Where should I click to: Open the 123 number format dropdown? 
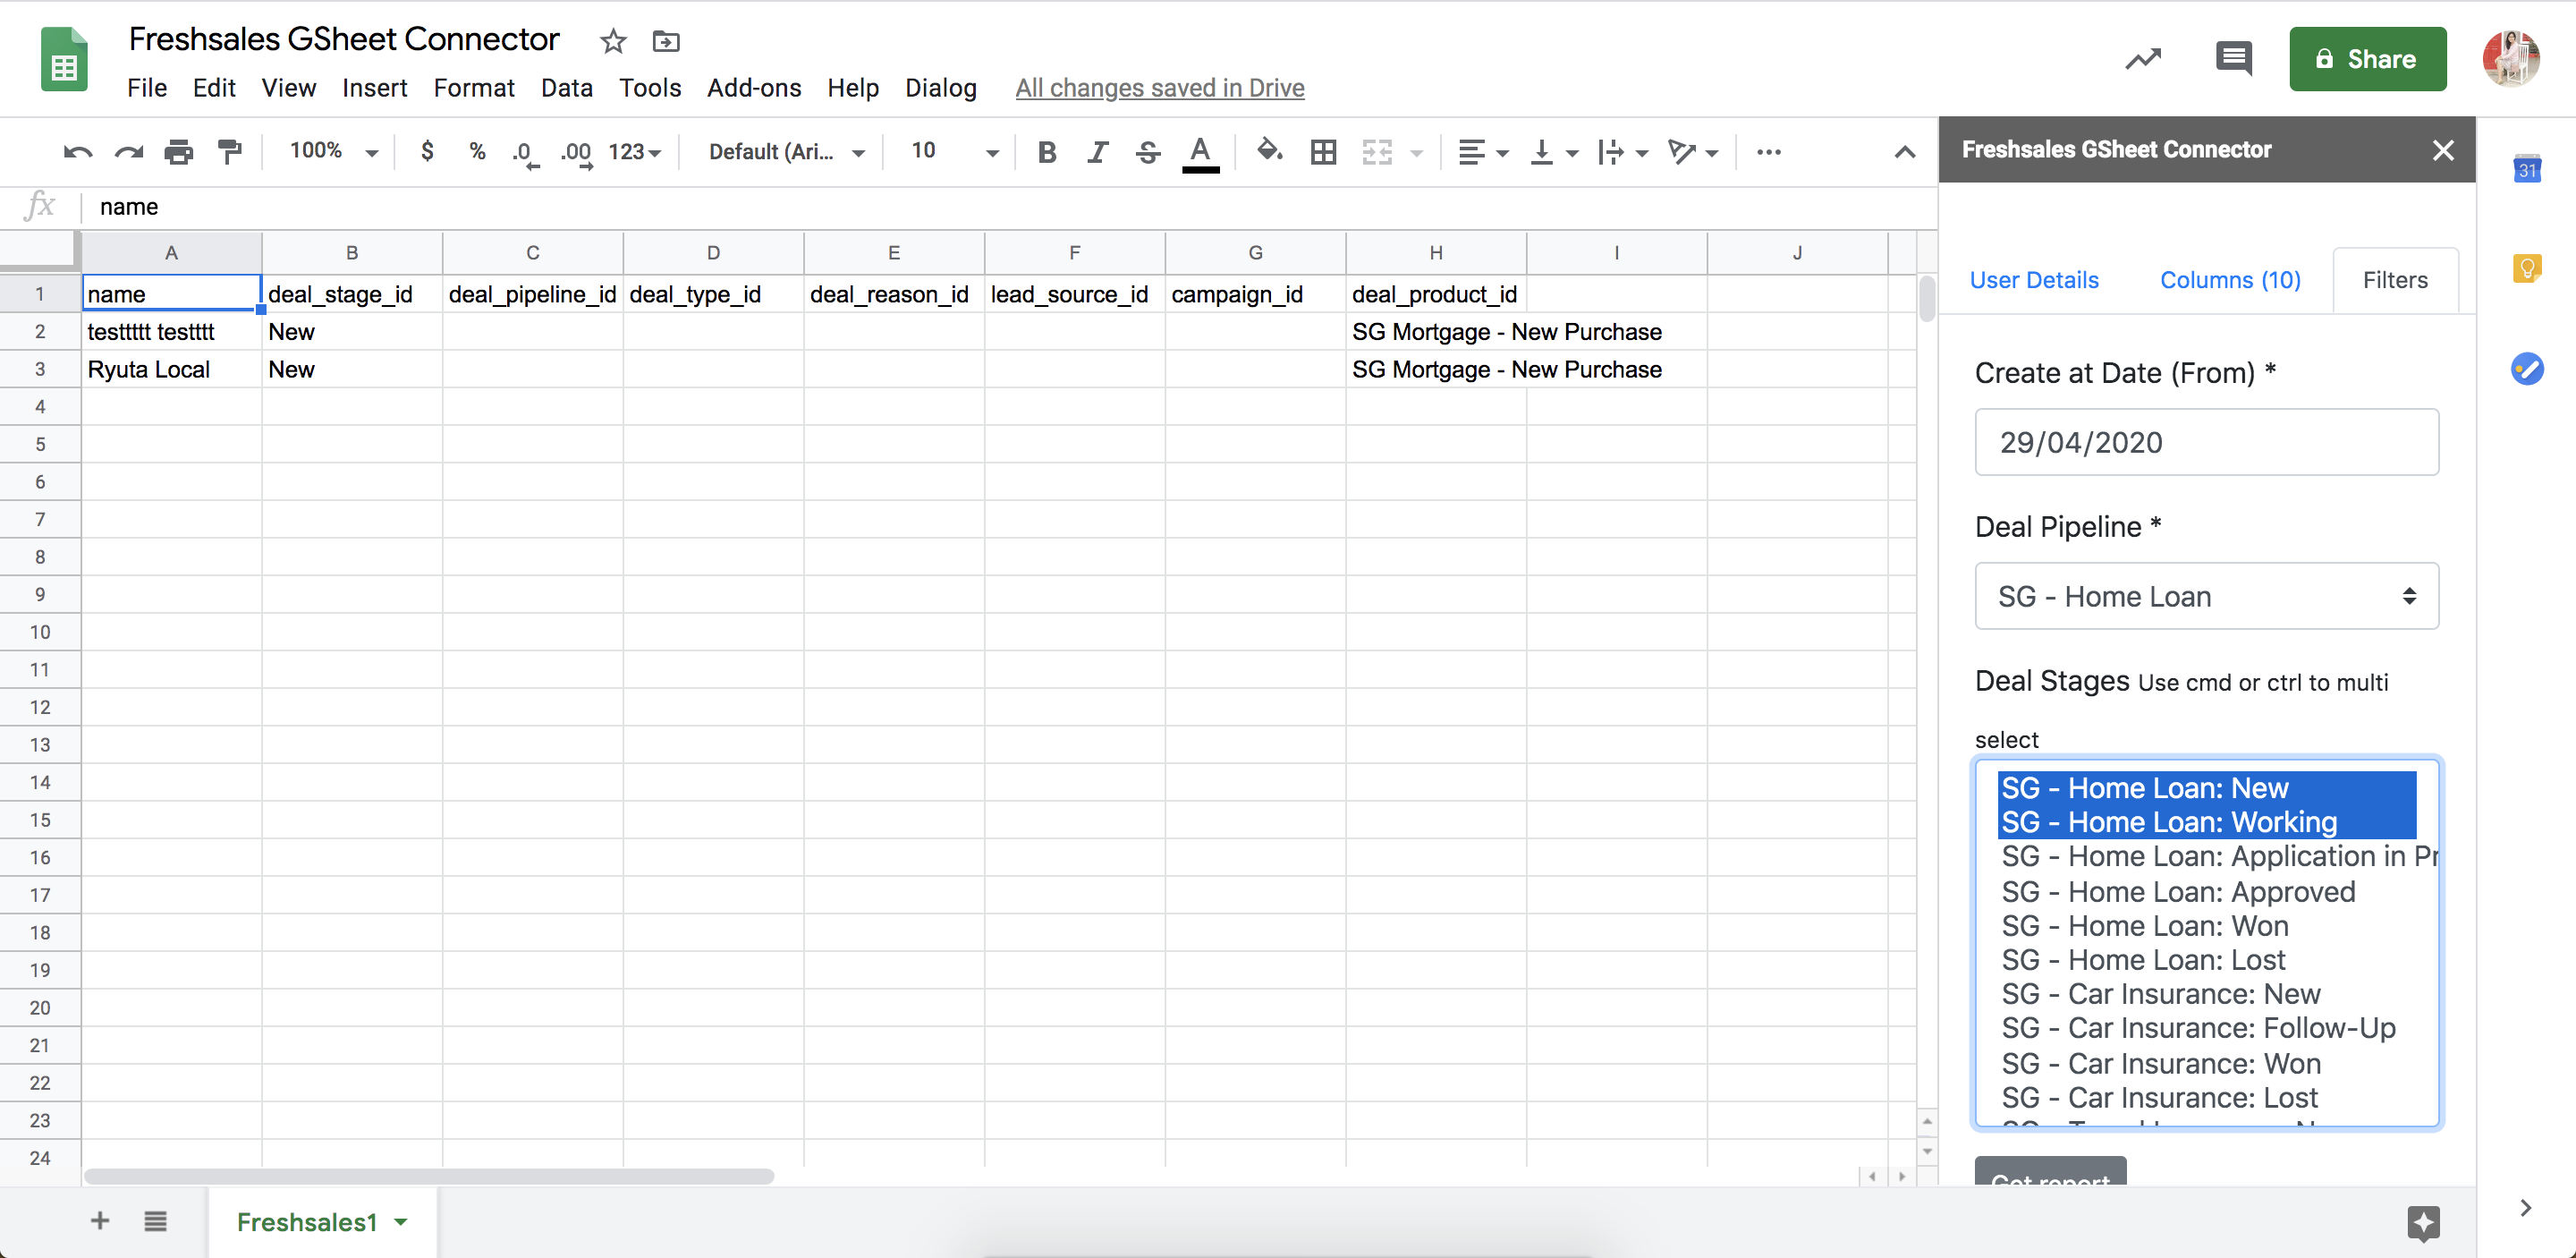tap(635, 152)
